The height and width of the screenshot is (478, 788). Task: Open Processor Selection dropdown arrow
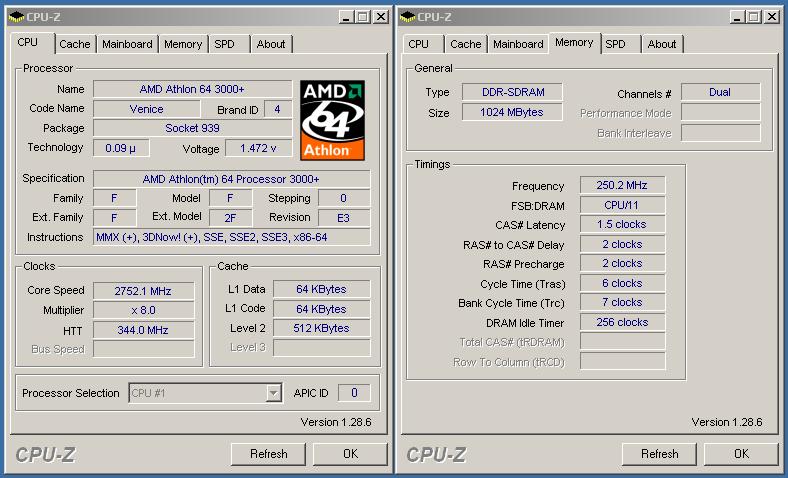click(x=273, y=393)
